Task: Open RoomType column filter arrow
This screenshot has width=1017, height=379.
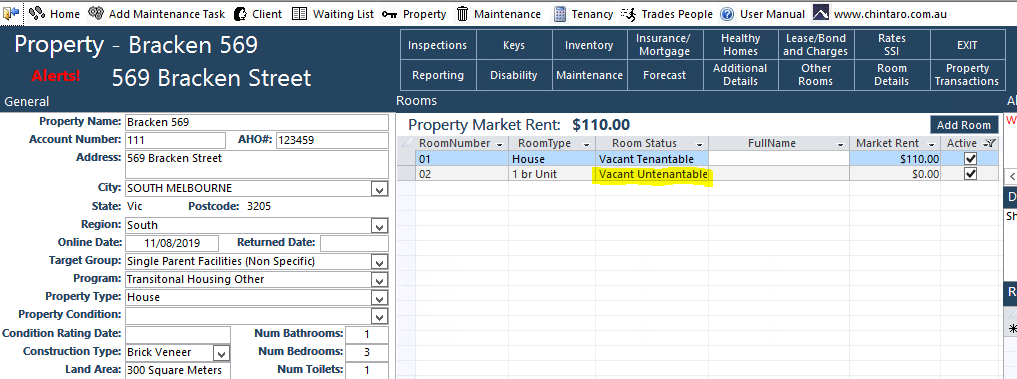Action: coord(587,144)
